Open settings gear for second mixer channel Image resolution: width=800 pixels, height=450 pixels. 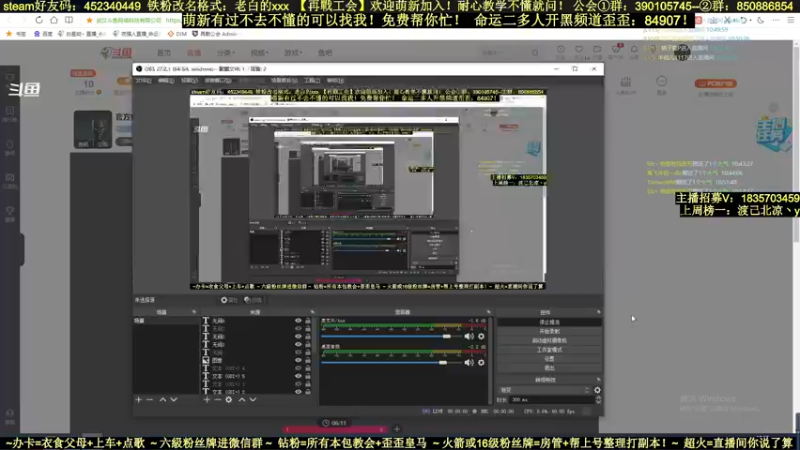481,363
